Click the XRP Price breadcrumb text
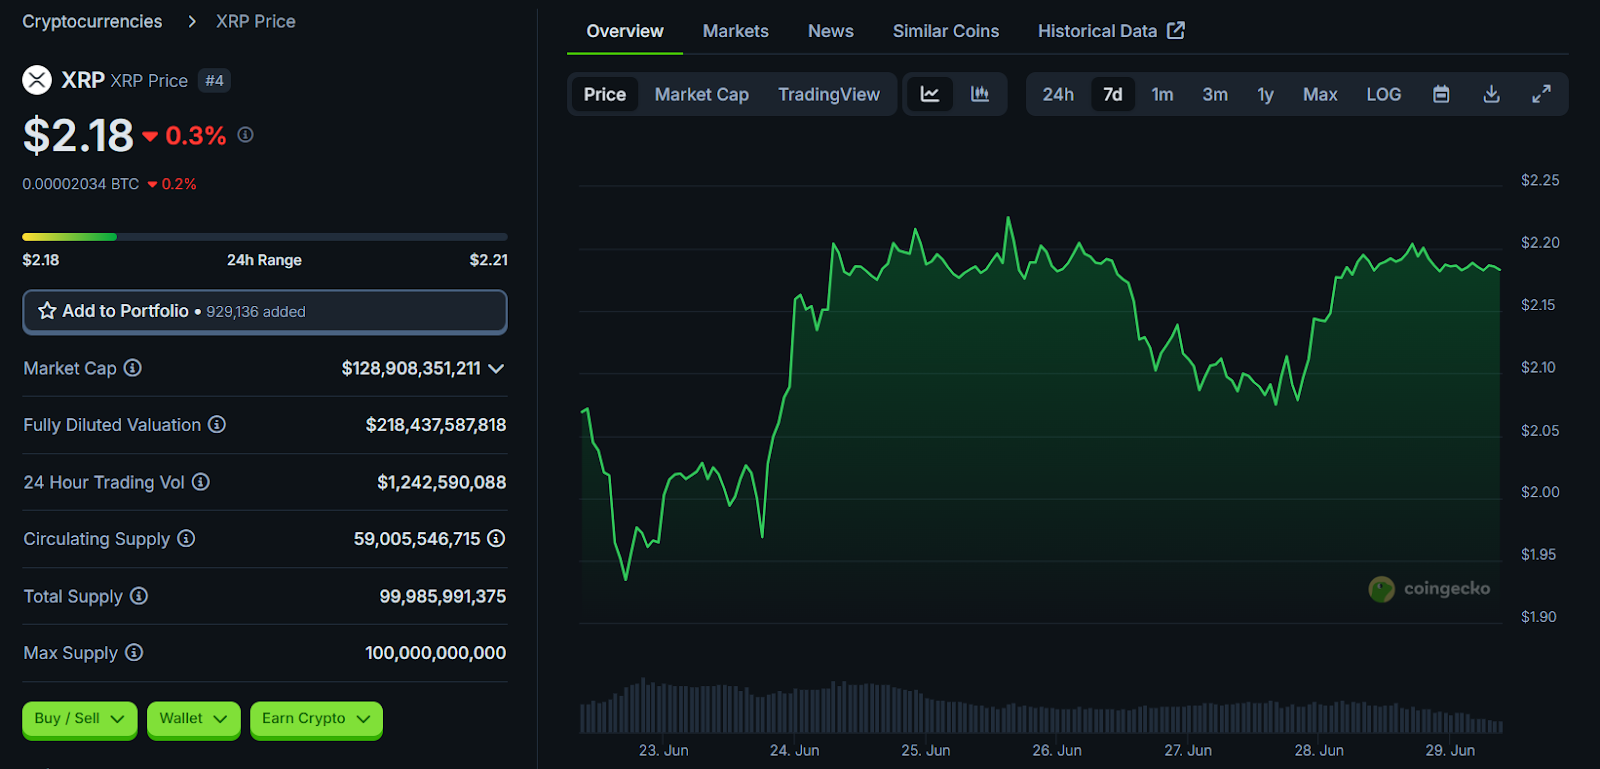The image size is (1600, 769). 256,21
